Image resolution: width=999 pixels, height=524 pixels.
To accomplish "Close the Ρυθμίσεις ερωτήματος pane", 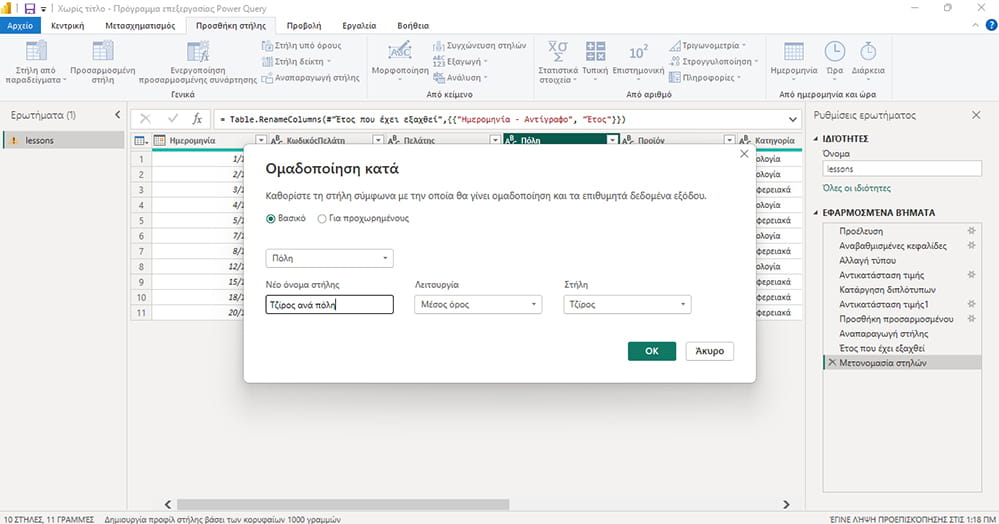I will point(976,115).
